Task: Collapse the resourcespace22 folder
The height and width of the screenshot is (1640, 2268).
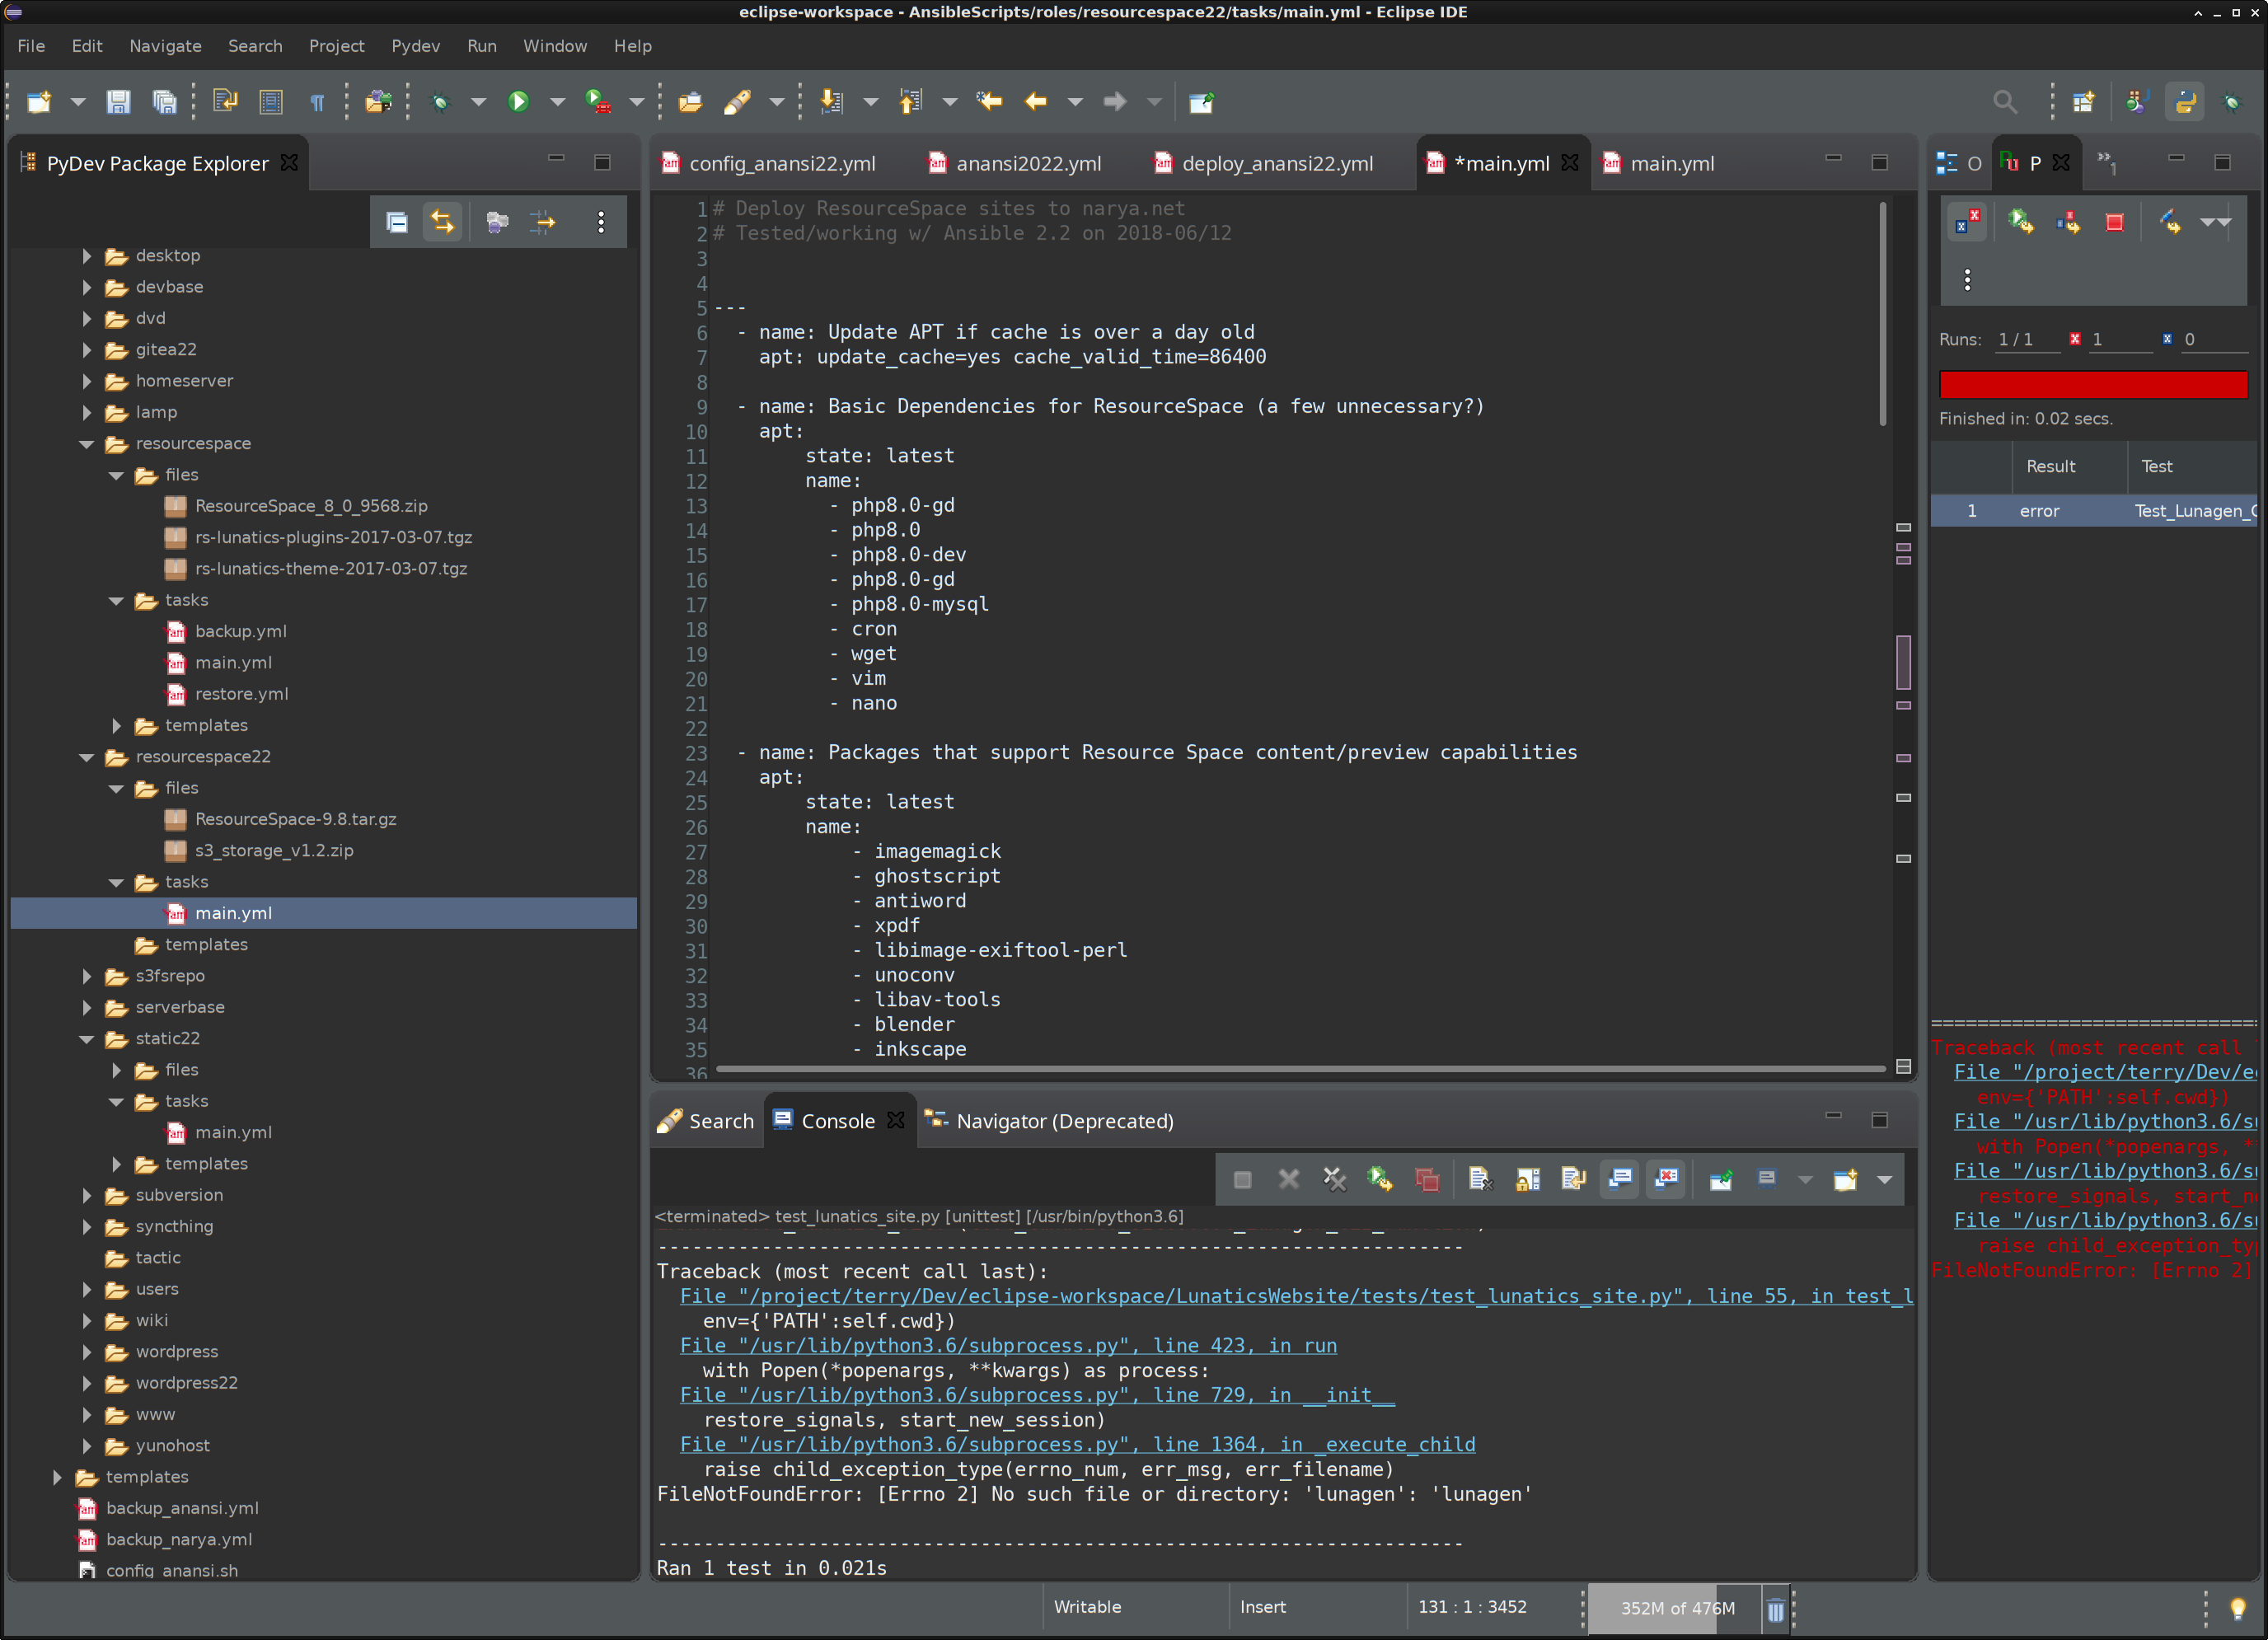Action: click(87, 757)
